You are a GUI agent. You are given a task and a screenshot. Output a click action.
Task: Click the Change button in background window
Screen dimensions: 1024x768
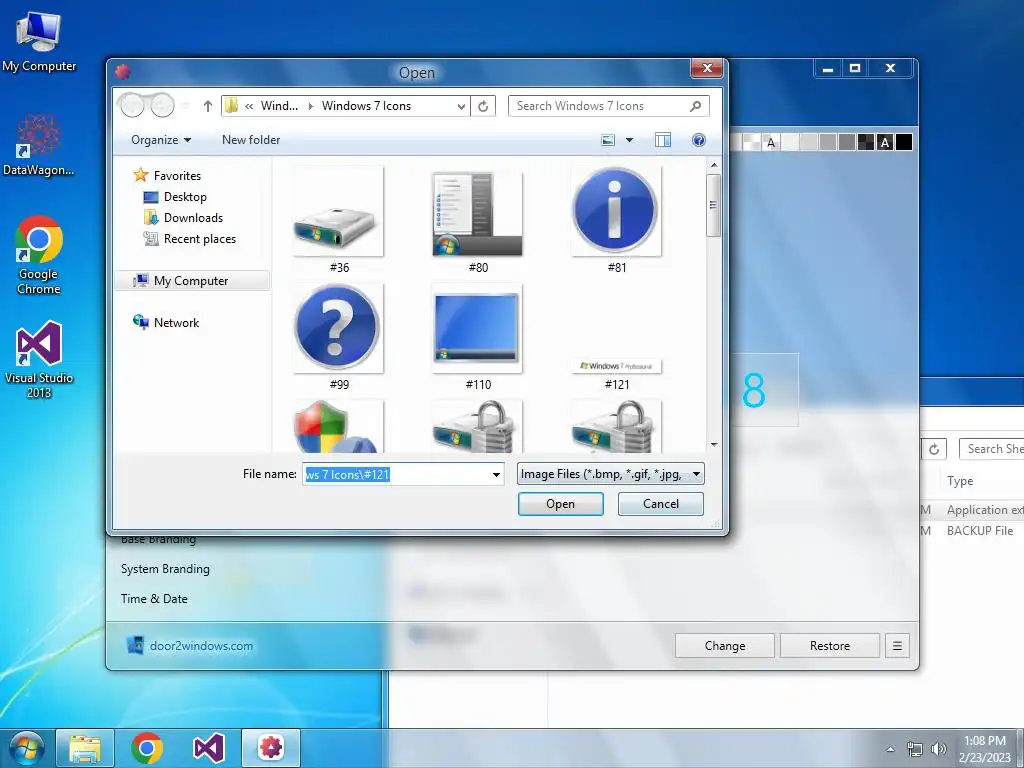(725, 645)
